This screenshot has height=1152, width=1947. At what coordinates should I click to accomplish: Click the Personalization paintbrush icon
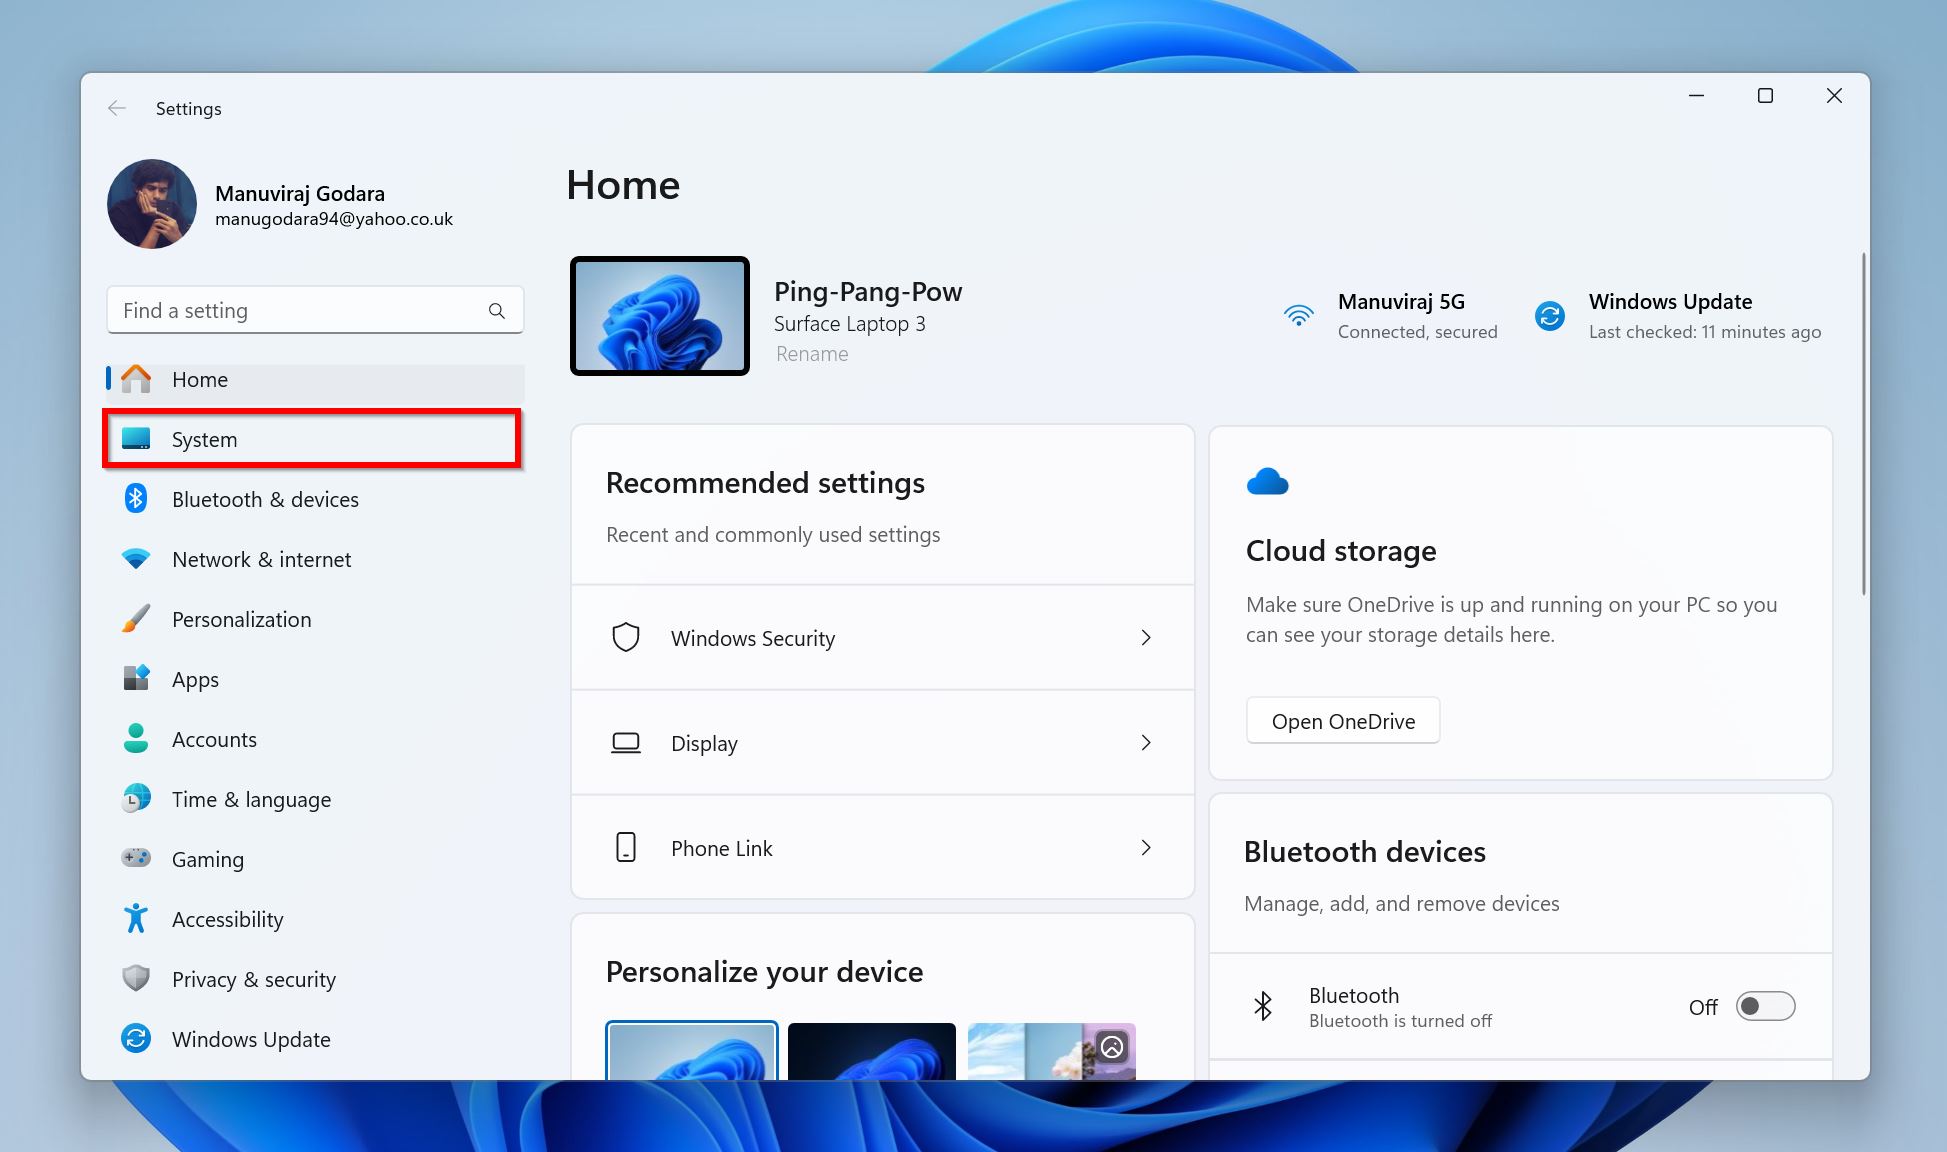pos(136,619)
